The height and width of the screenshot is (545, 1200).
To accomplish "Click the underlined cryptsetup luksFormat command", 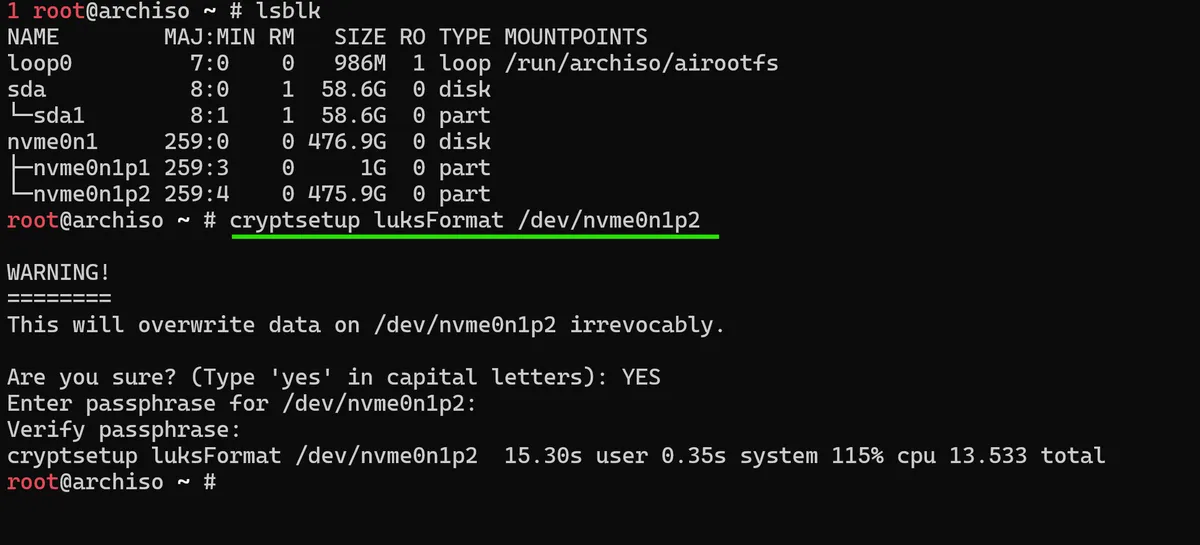I will pos(474,220).
